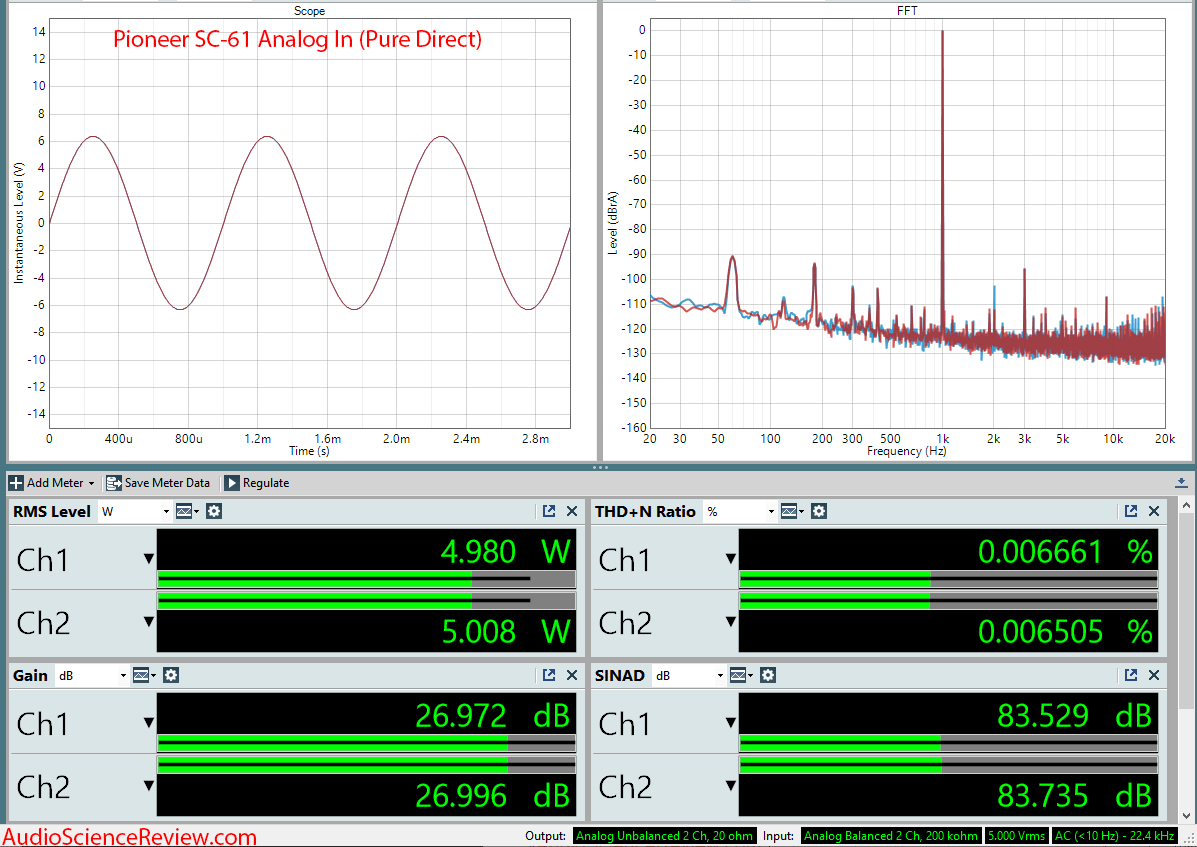Pop out the RMS Level meter
Viewport: 1197px width, 847px height.
[549, 511]
